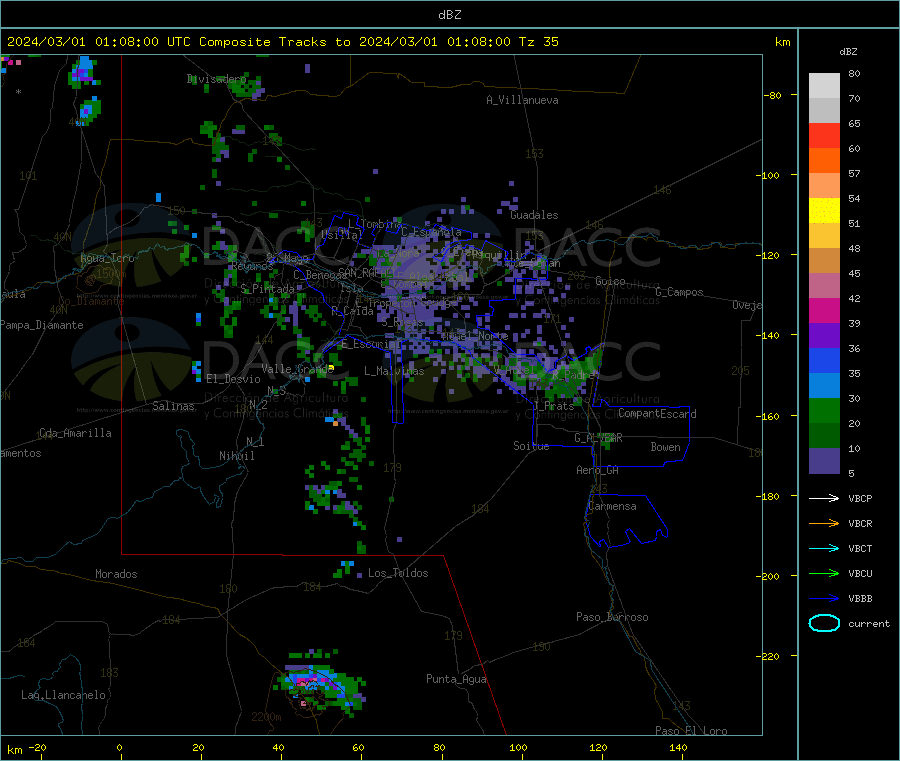Viewport: 900px width, 761px height.
Task: Click the Paso_El_Loro map label
Action: click(691, 731)
